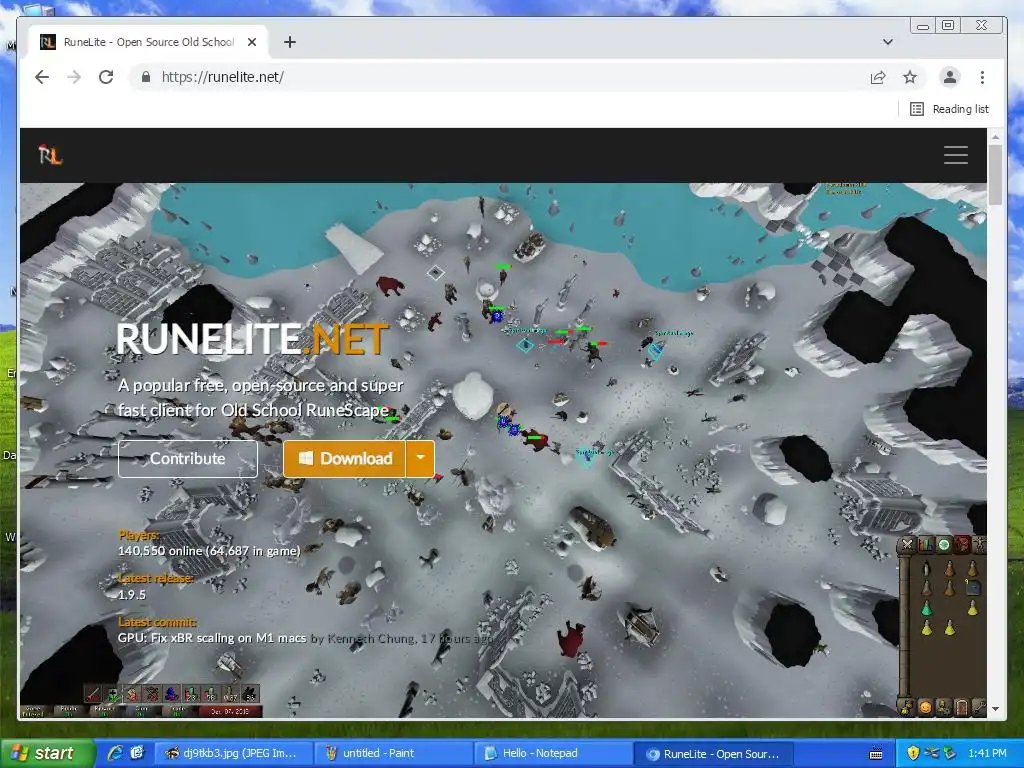Switch to the dj9tkb3.jpg taskbar window

point(233,753)
